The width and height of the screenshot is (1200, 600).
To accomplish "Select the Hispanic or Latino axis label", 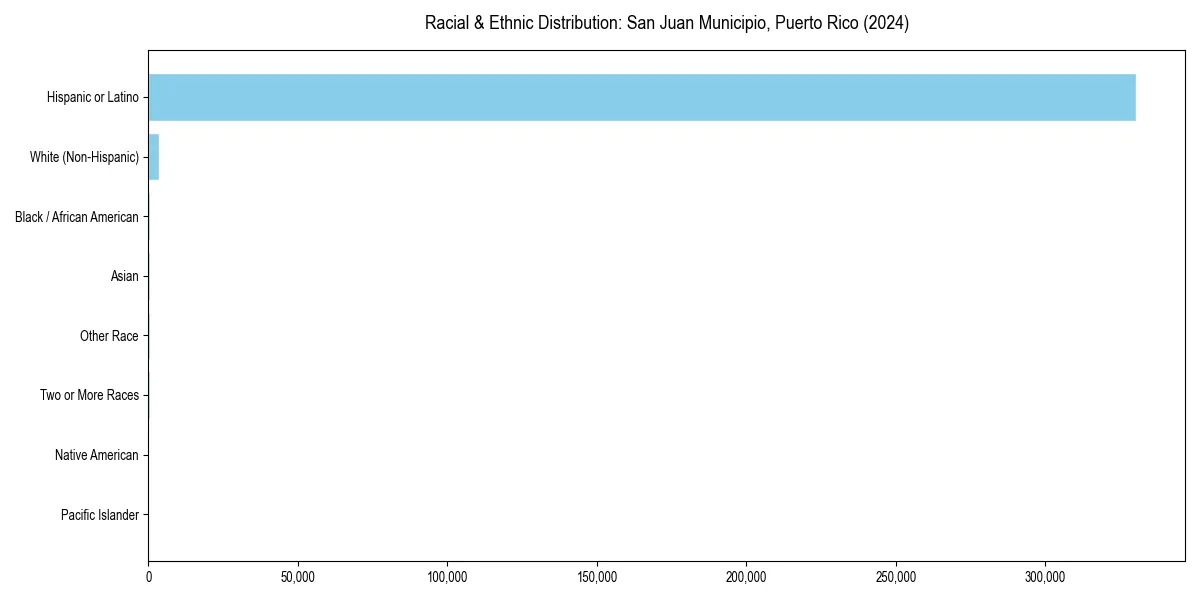I will pyautogui.click(x=92, y=97).
